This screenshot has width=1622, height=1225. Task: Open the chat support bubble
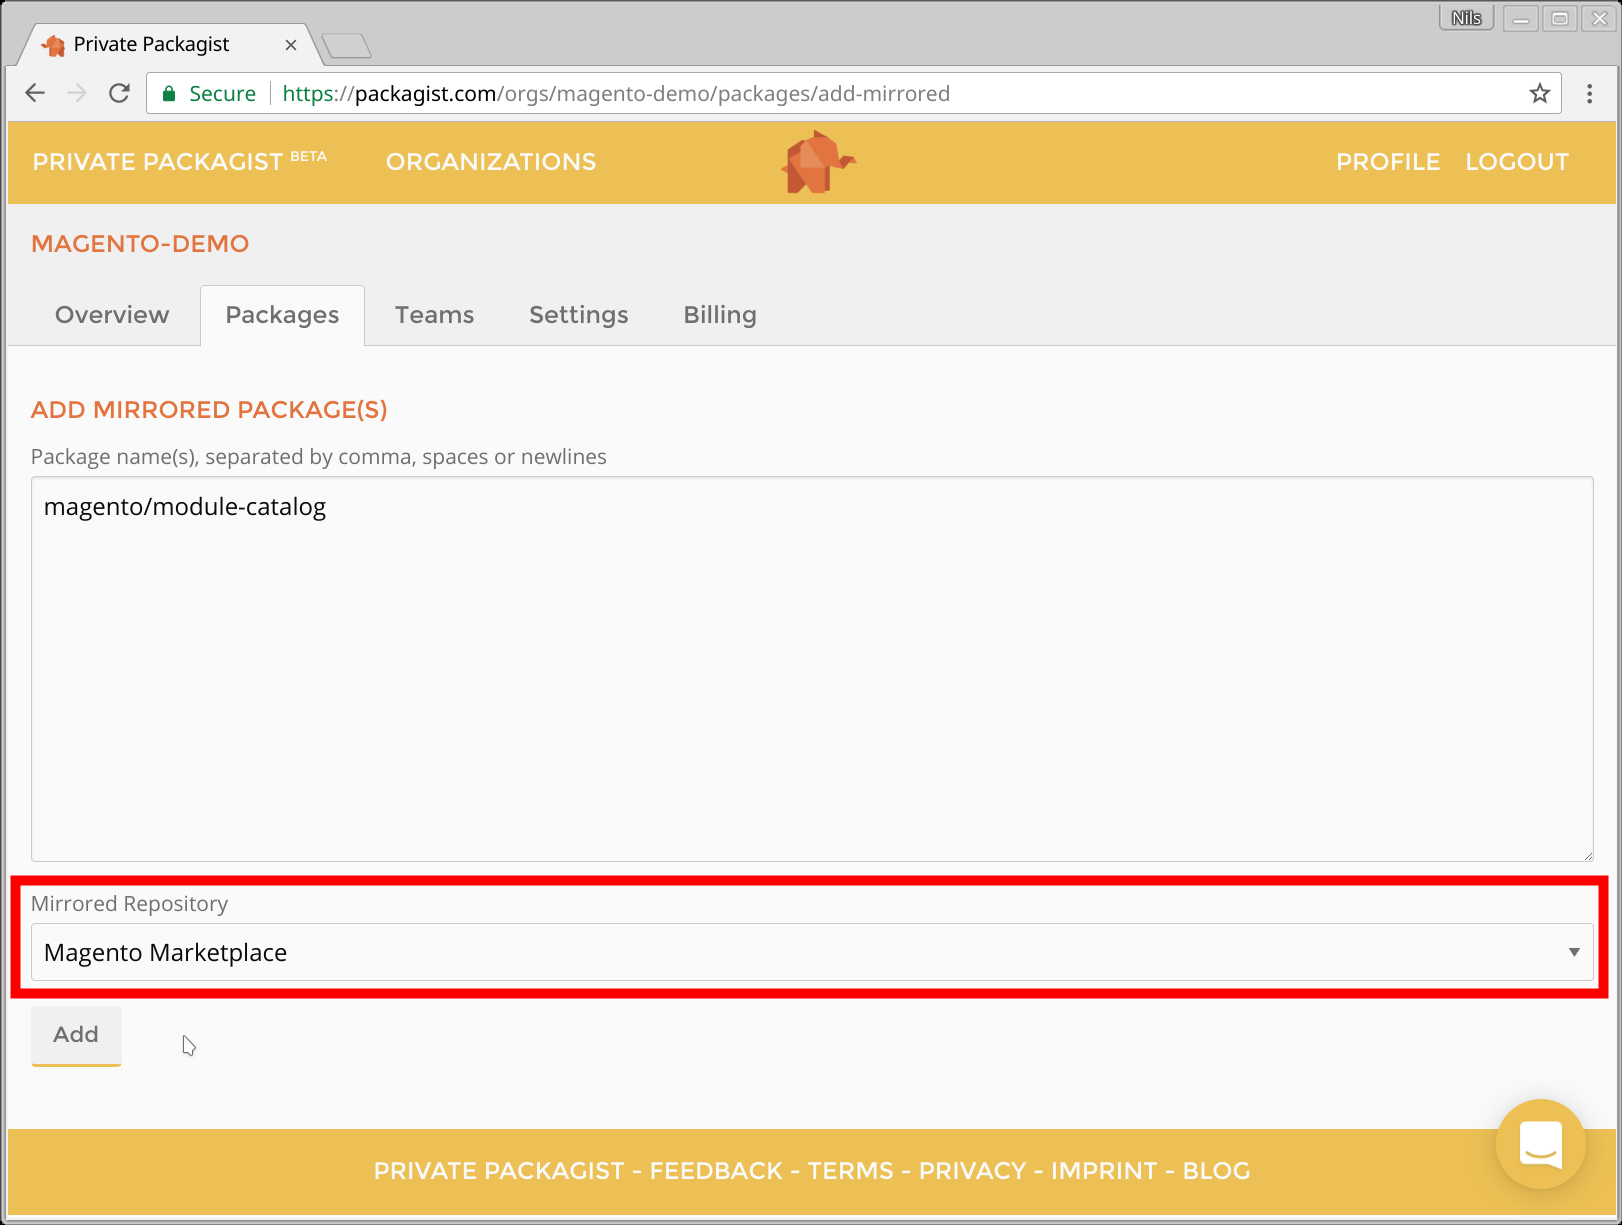(1540, 1143)
